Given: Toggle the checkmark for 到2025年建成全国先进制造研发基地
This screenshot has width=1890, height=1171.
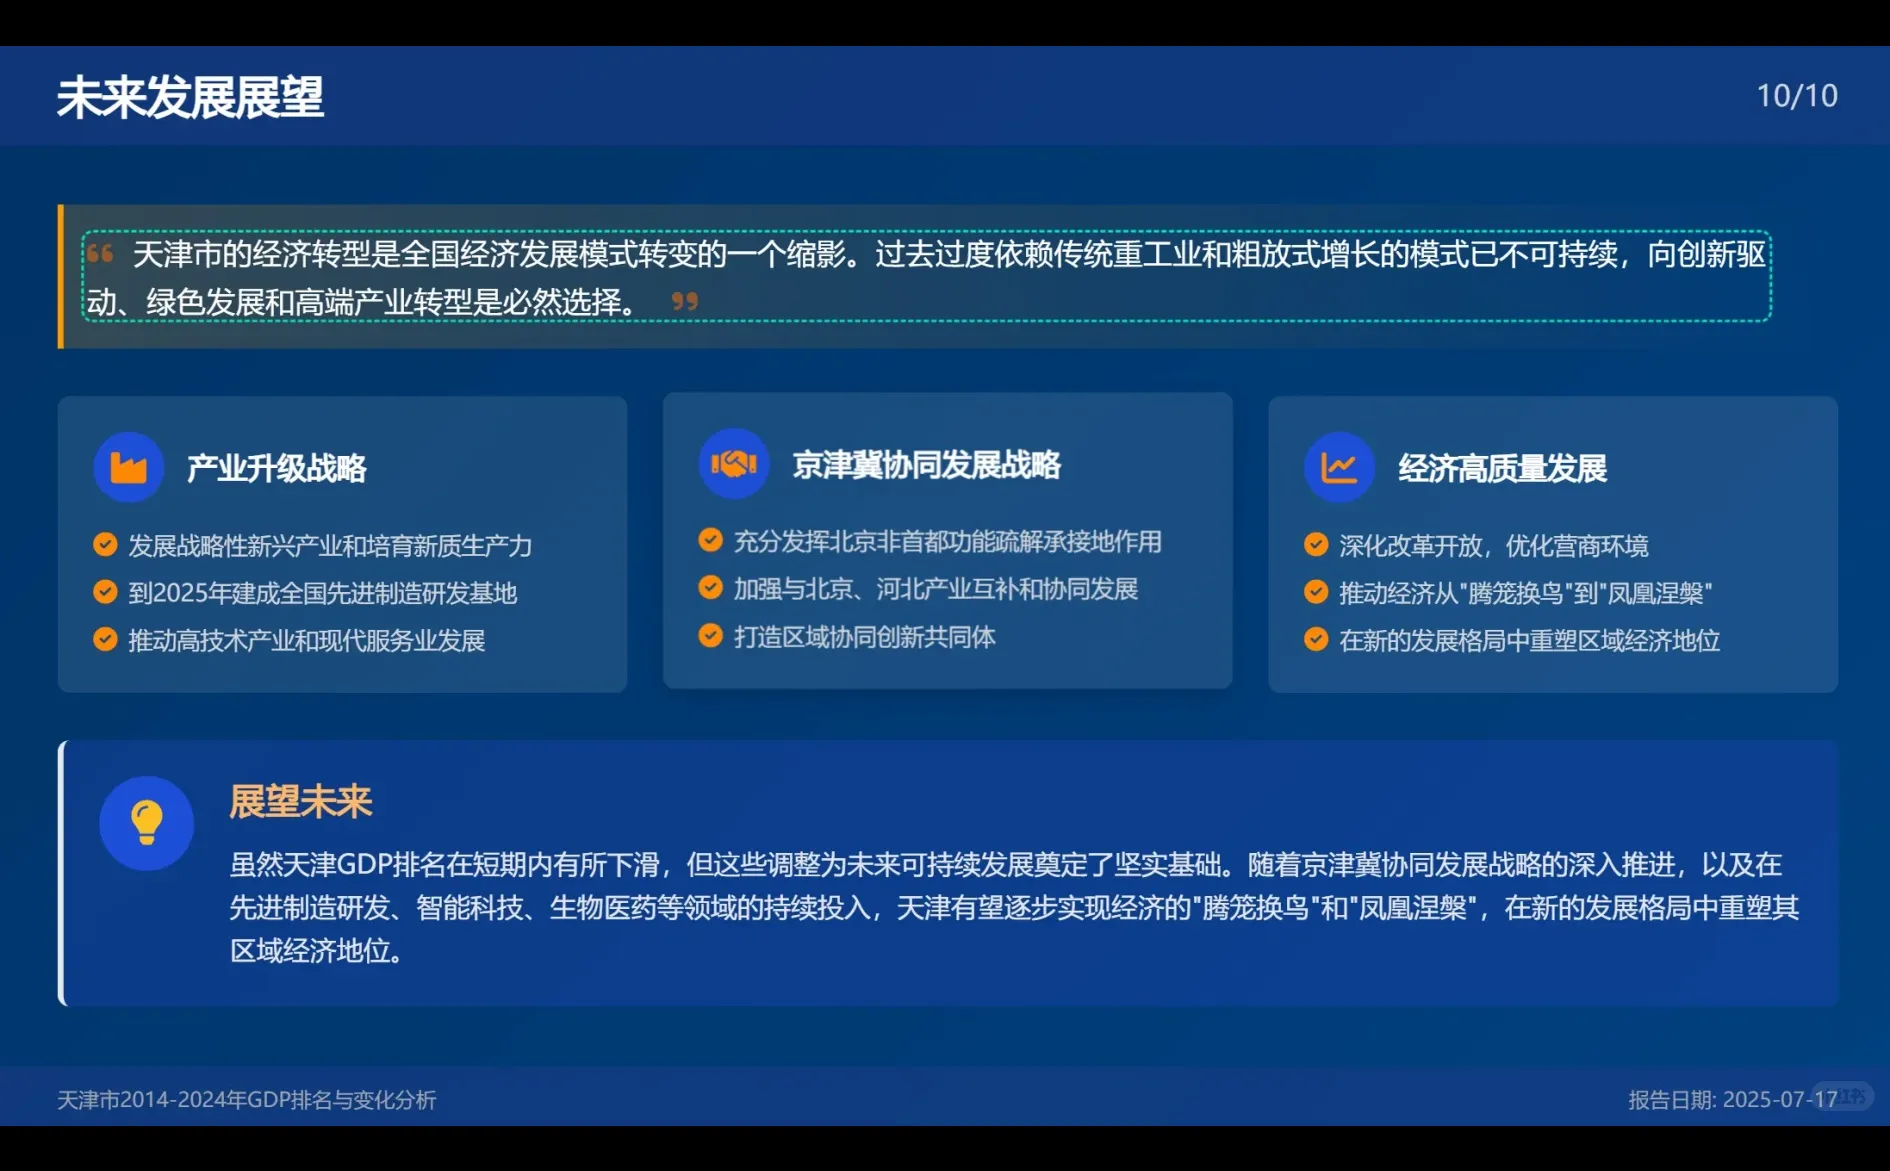Looking at the screenshot, I should pyautogui.click(x=104, y=592).
